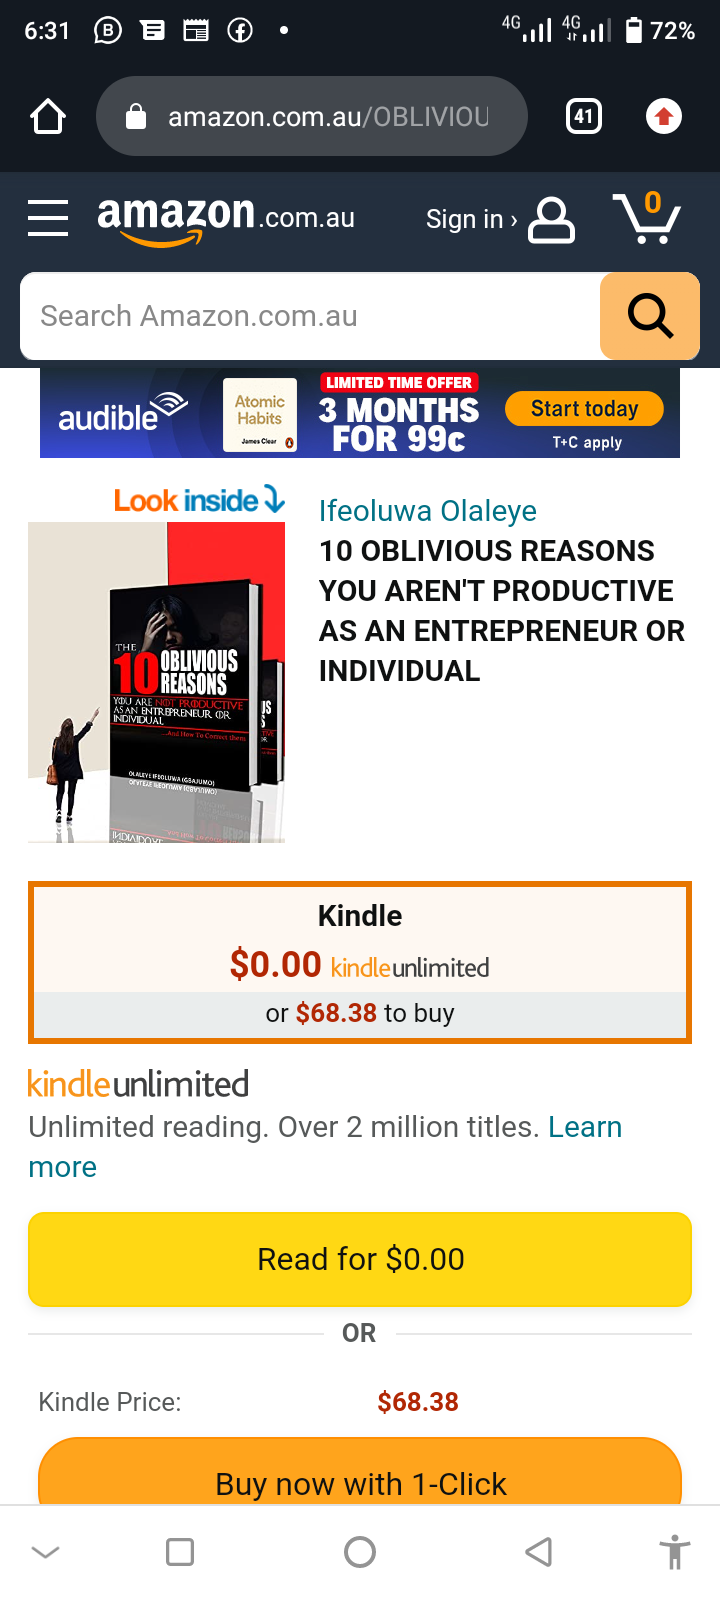The height and width of the screenshot is (1600, 720).
Task: Tap the orange search magnifier button
Action: tap(650, 316)
